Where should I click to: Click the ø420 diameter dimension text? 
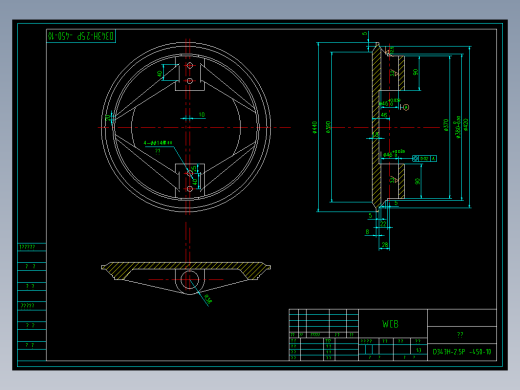tap(466, 124)
